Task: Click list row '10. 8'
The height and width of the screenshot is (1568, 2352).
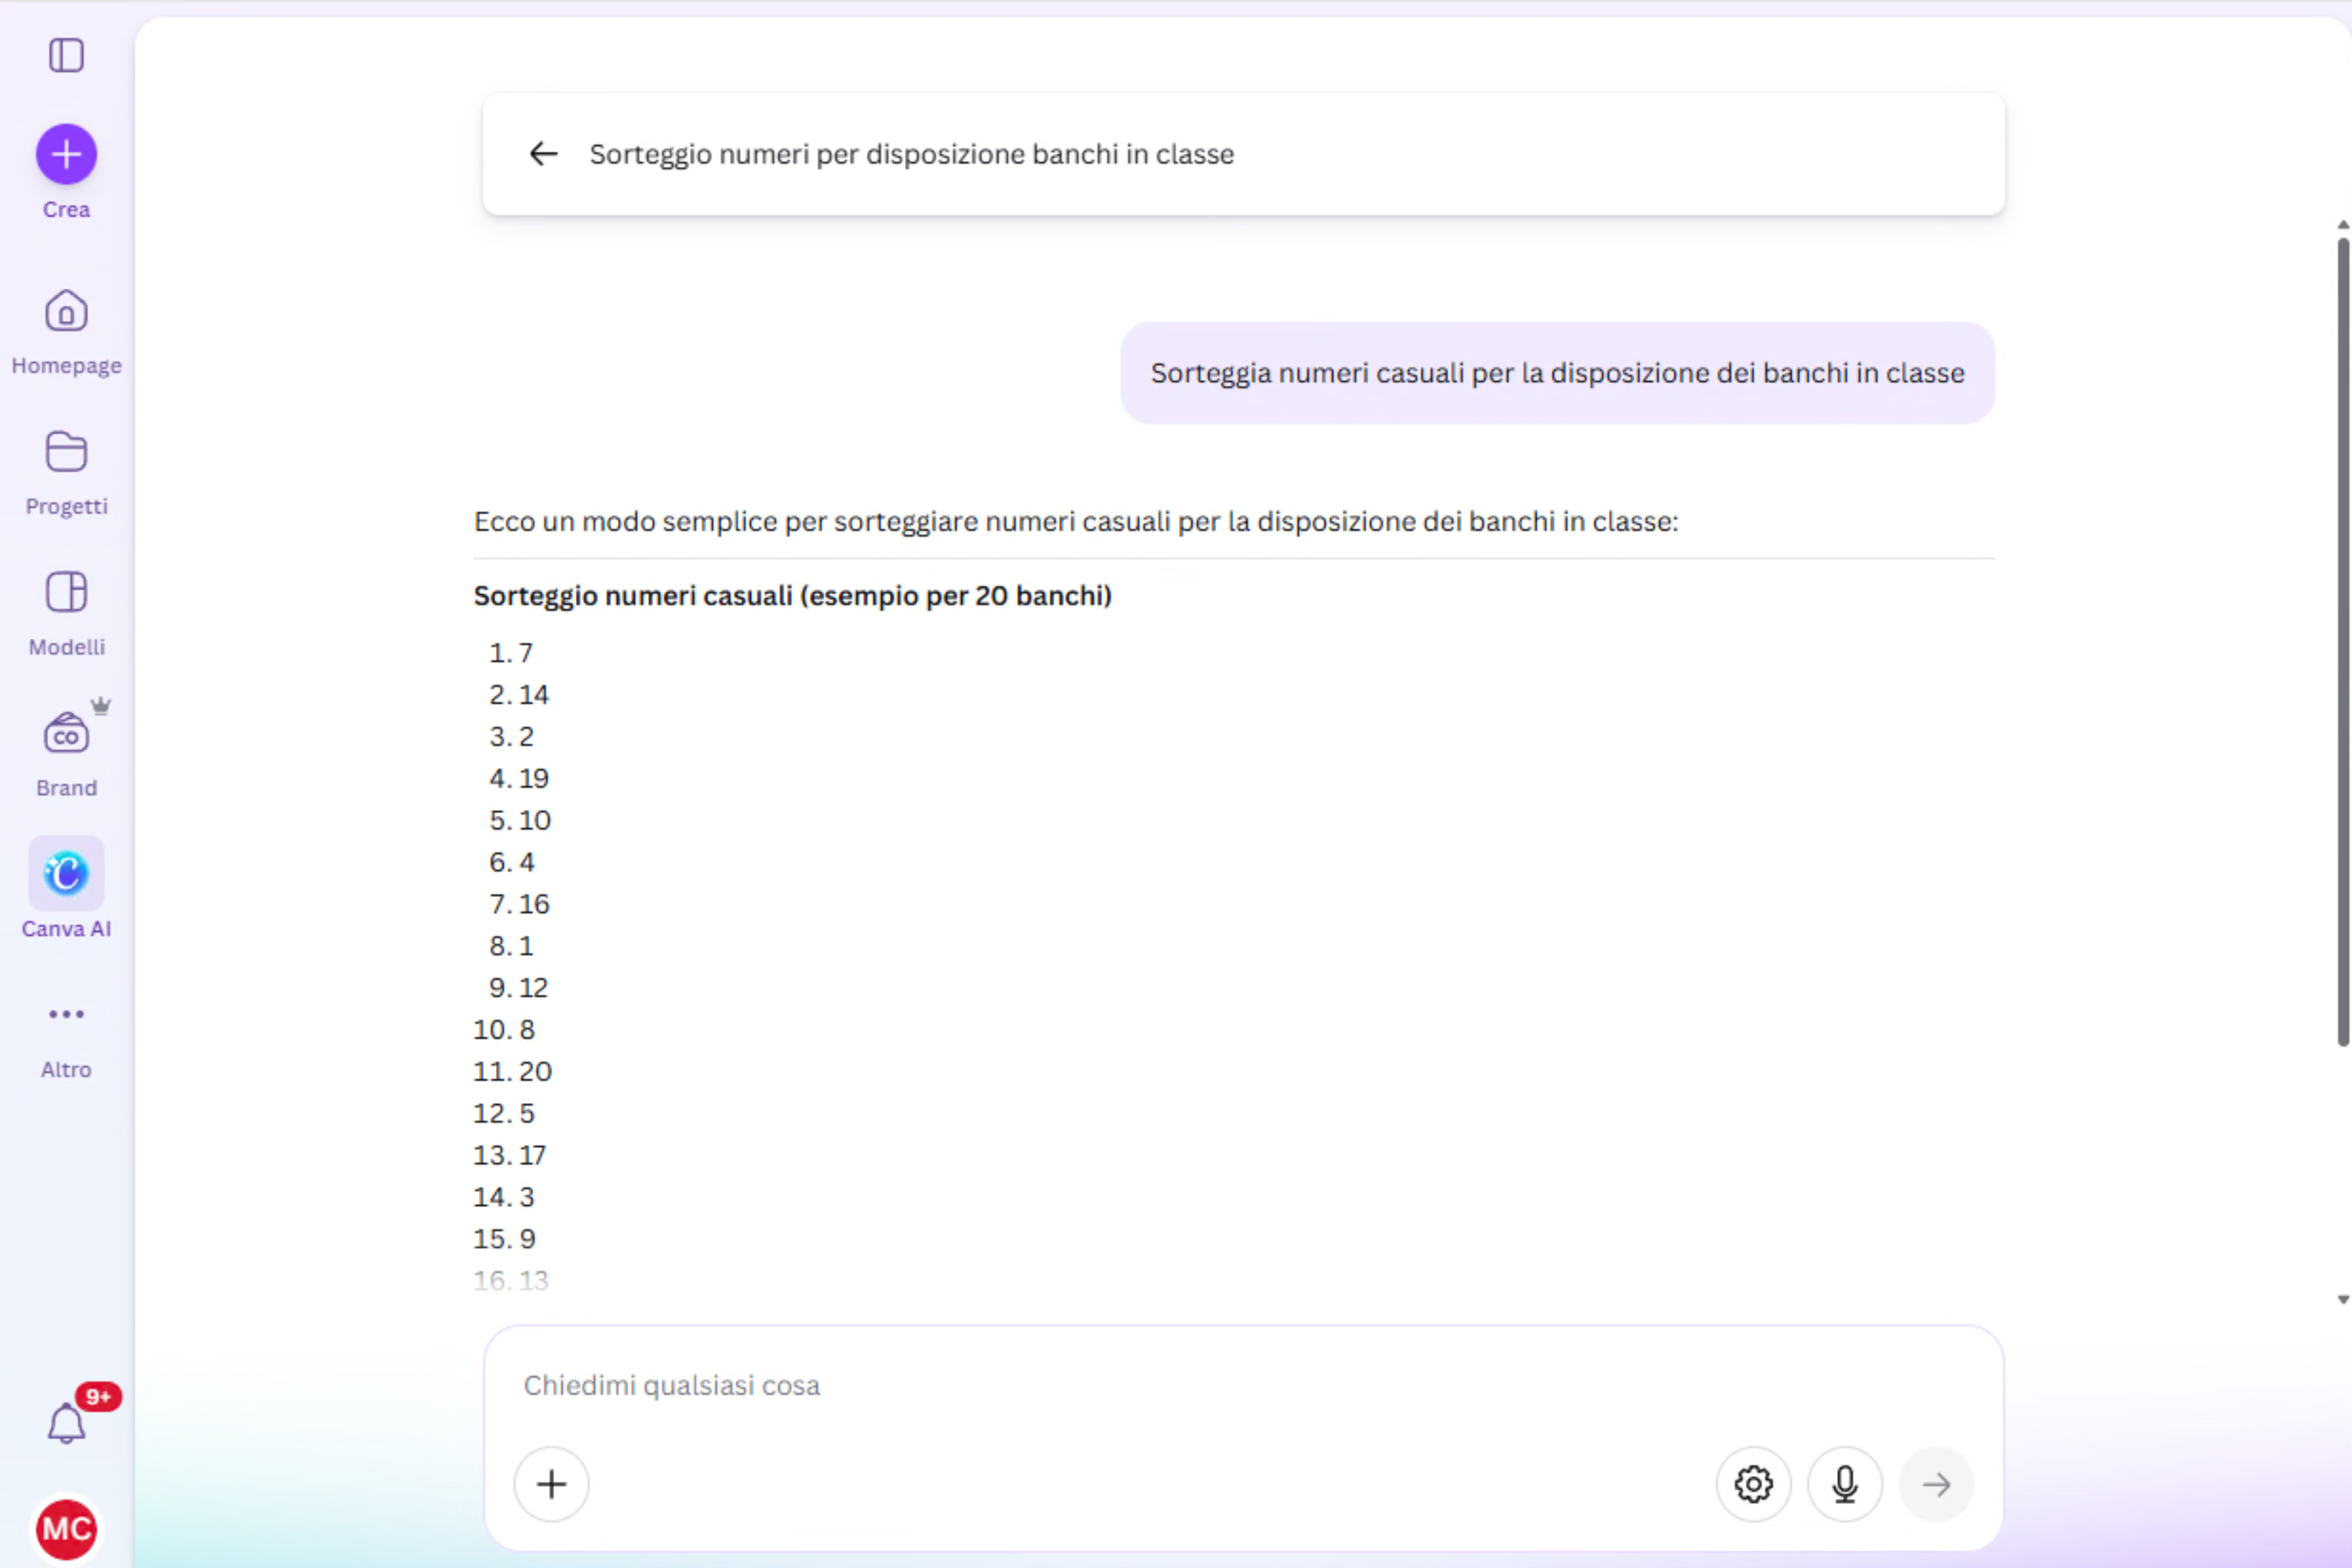Action: 504,1030
